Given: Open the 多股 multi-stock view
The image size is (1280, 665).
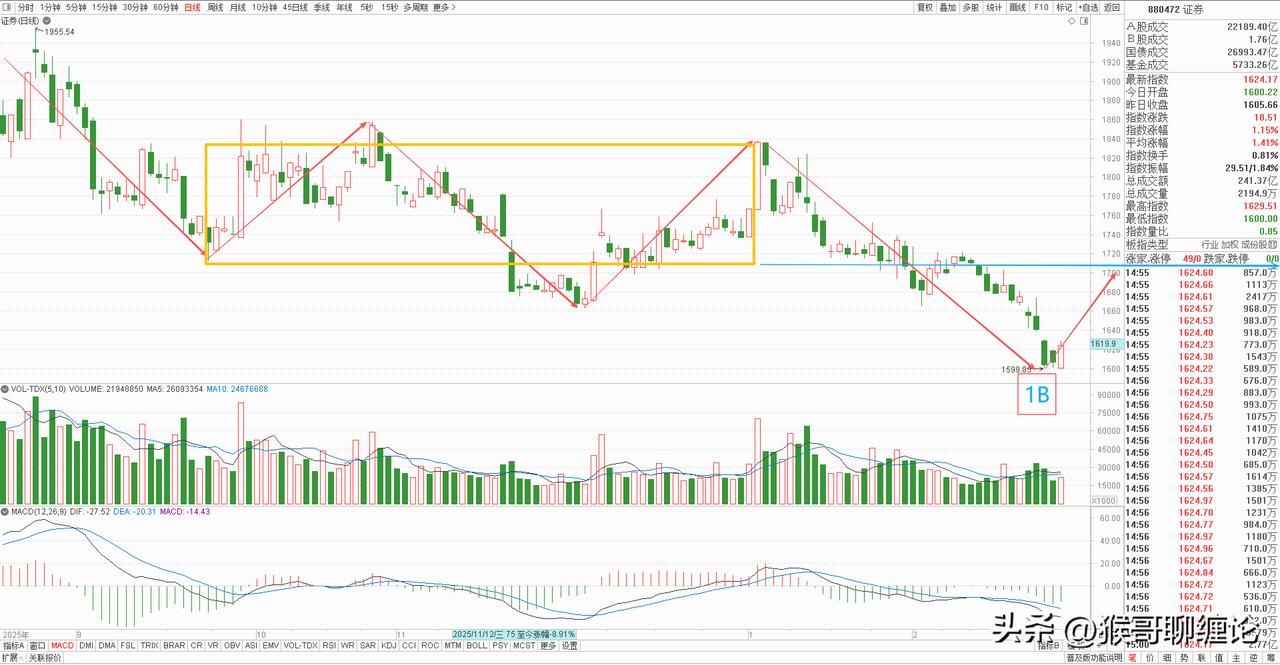Looking at the screenshot, I should pos(971,6).
